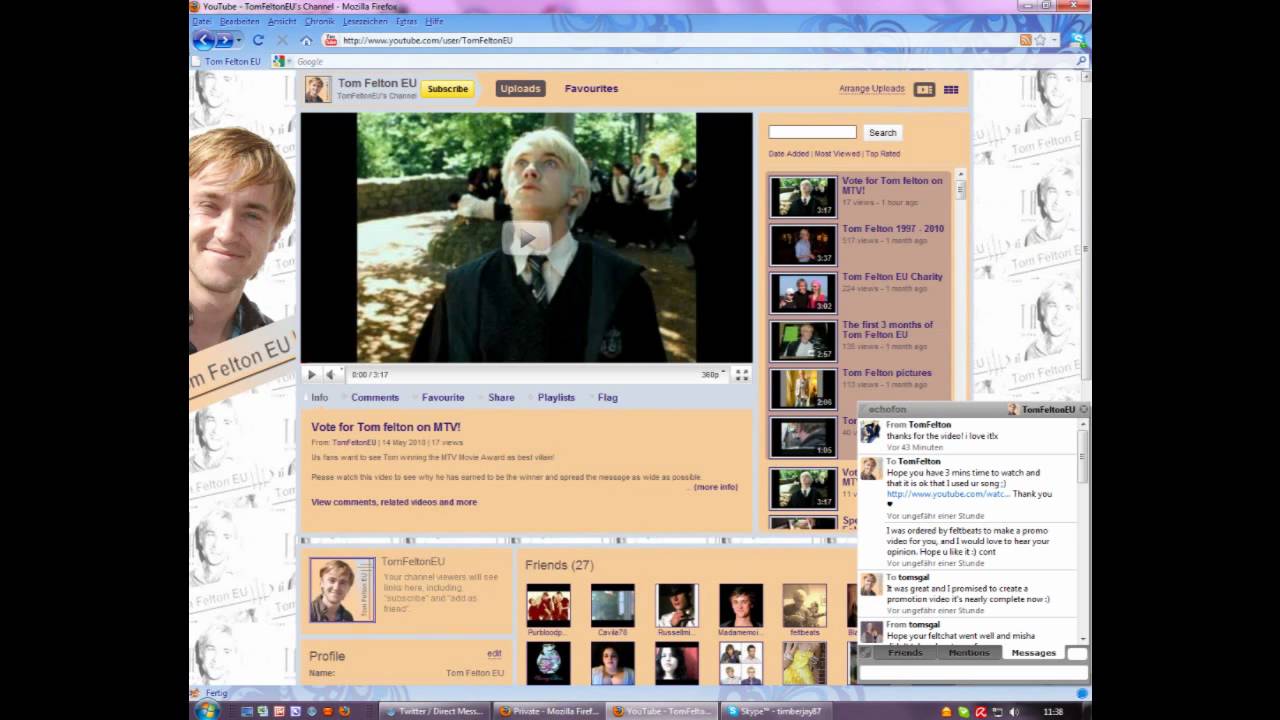The image size is (1280, 720).
Task: Close the Echofon popup with its X button
Action: point(1083,410)
